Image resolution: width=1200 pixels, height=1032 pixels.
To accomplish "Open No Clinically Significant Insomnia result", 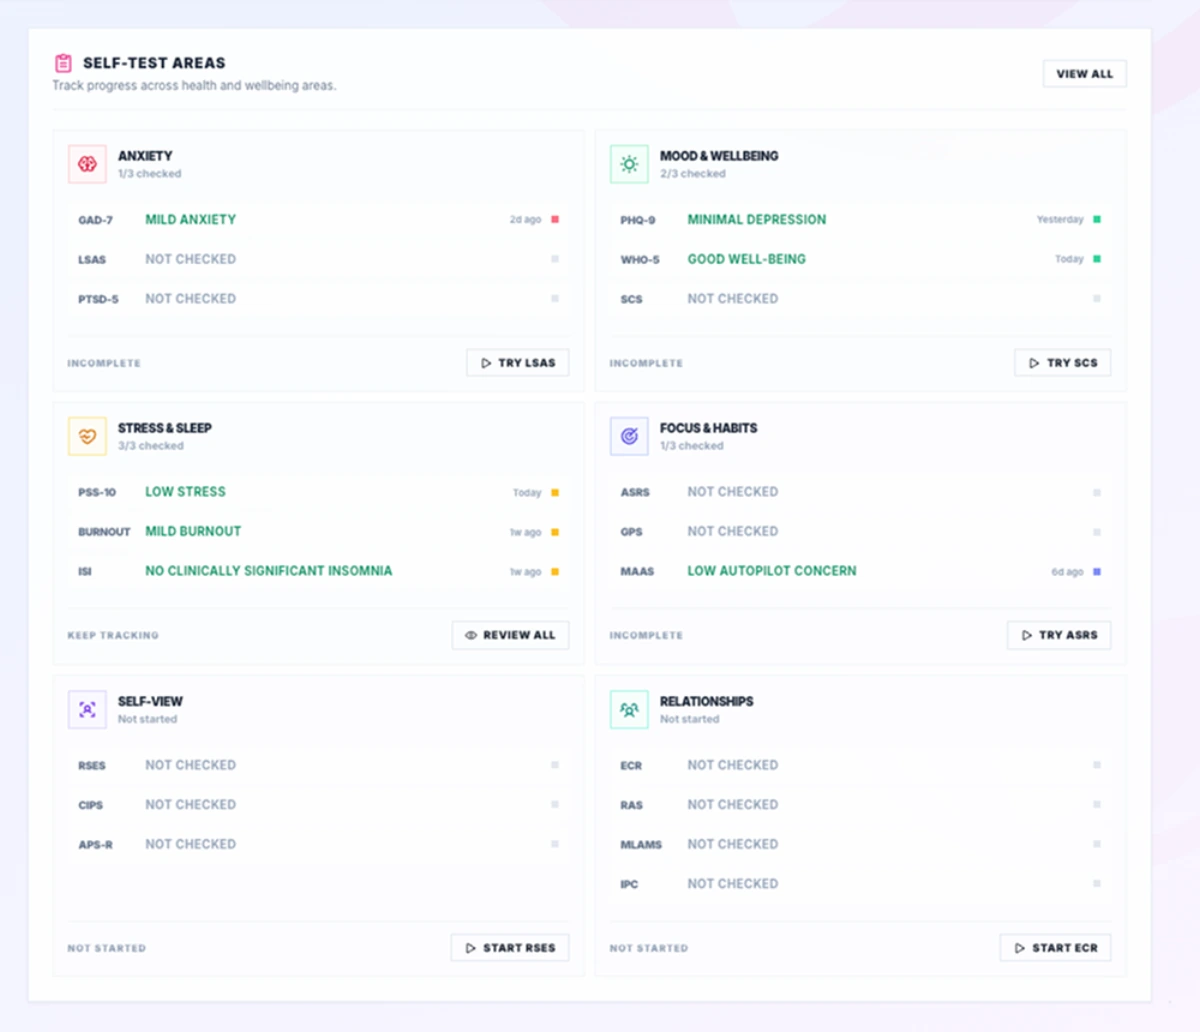I will coord(269,571).
